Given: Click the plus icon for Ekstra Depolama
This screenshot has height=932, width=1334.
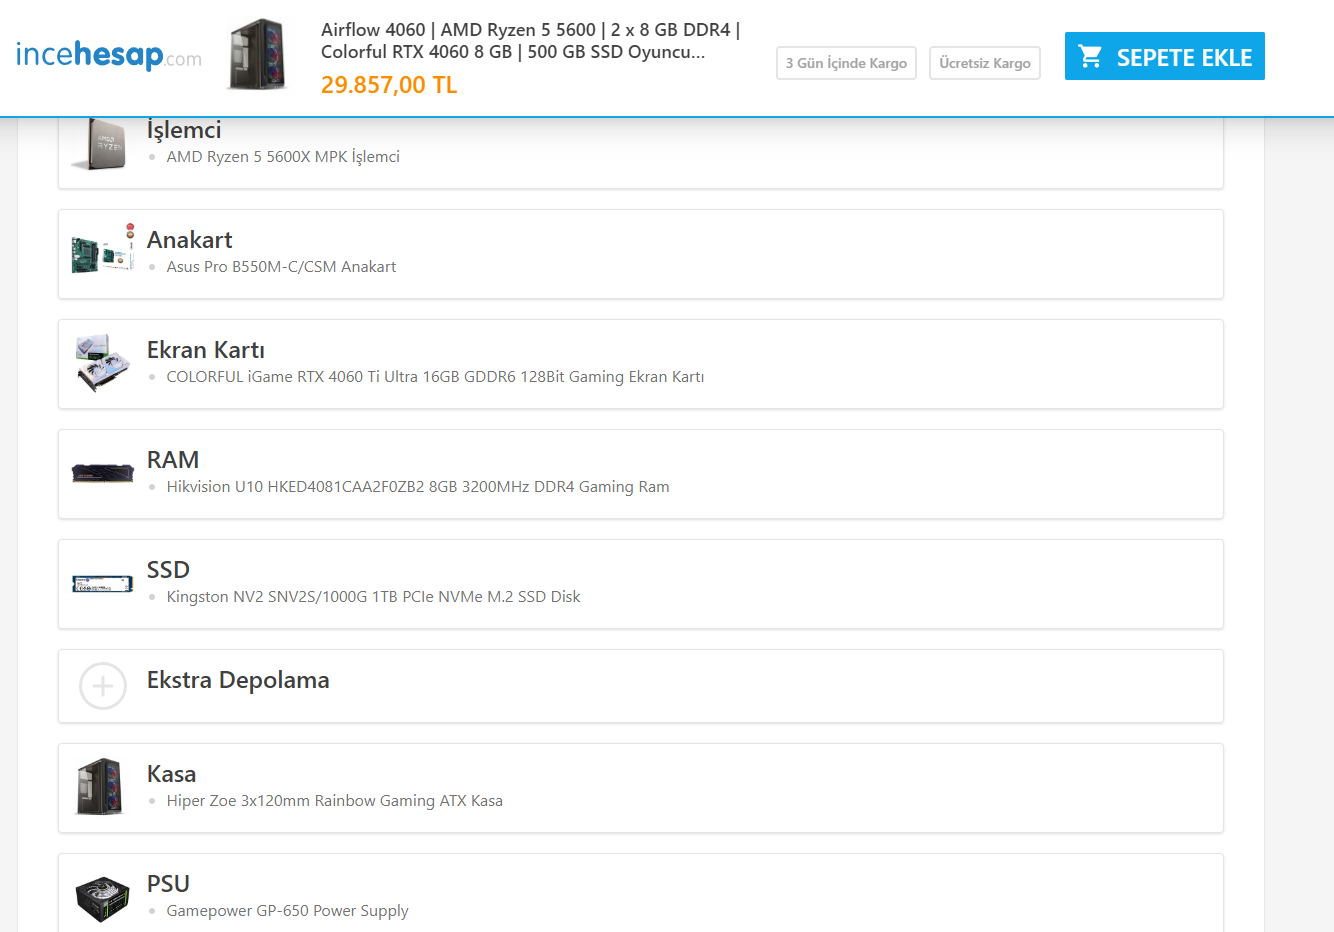Looking at the screenshot, I should [103, 686].
